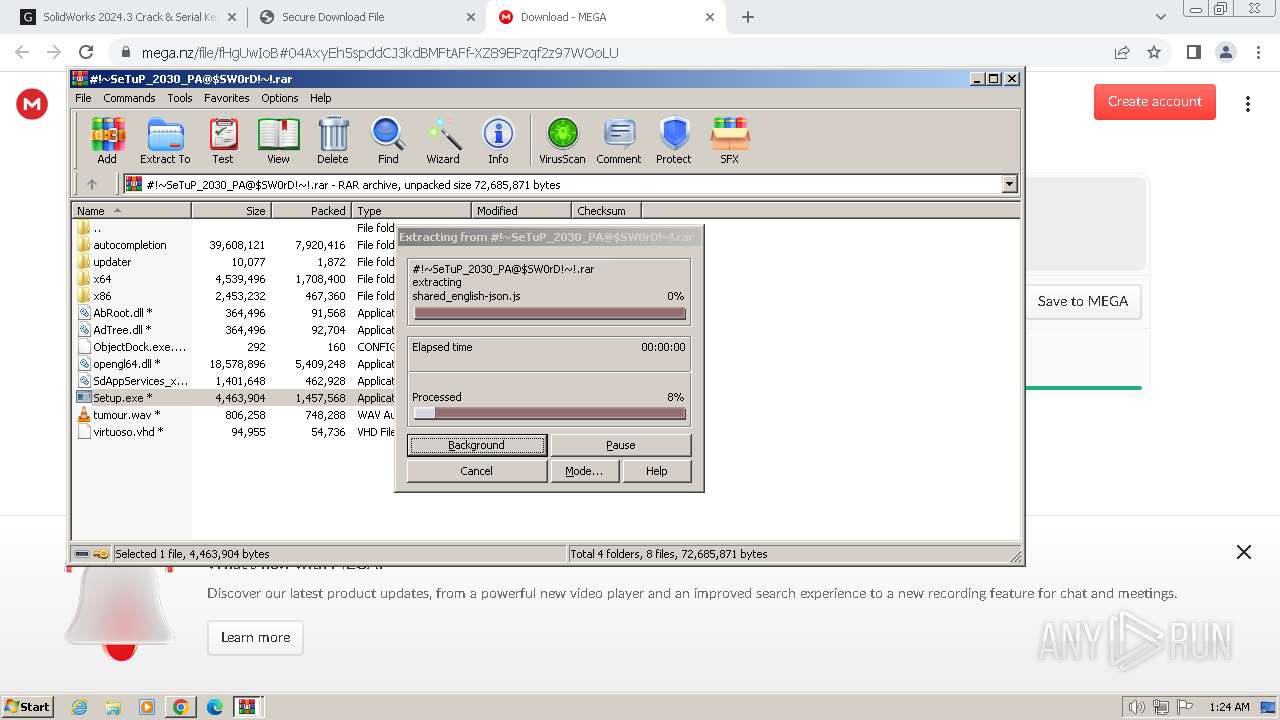Click the Mode... button
The width and height of the screenshot is (1280, 720).
coord(584,471)
